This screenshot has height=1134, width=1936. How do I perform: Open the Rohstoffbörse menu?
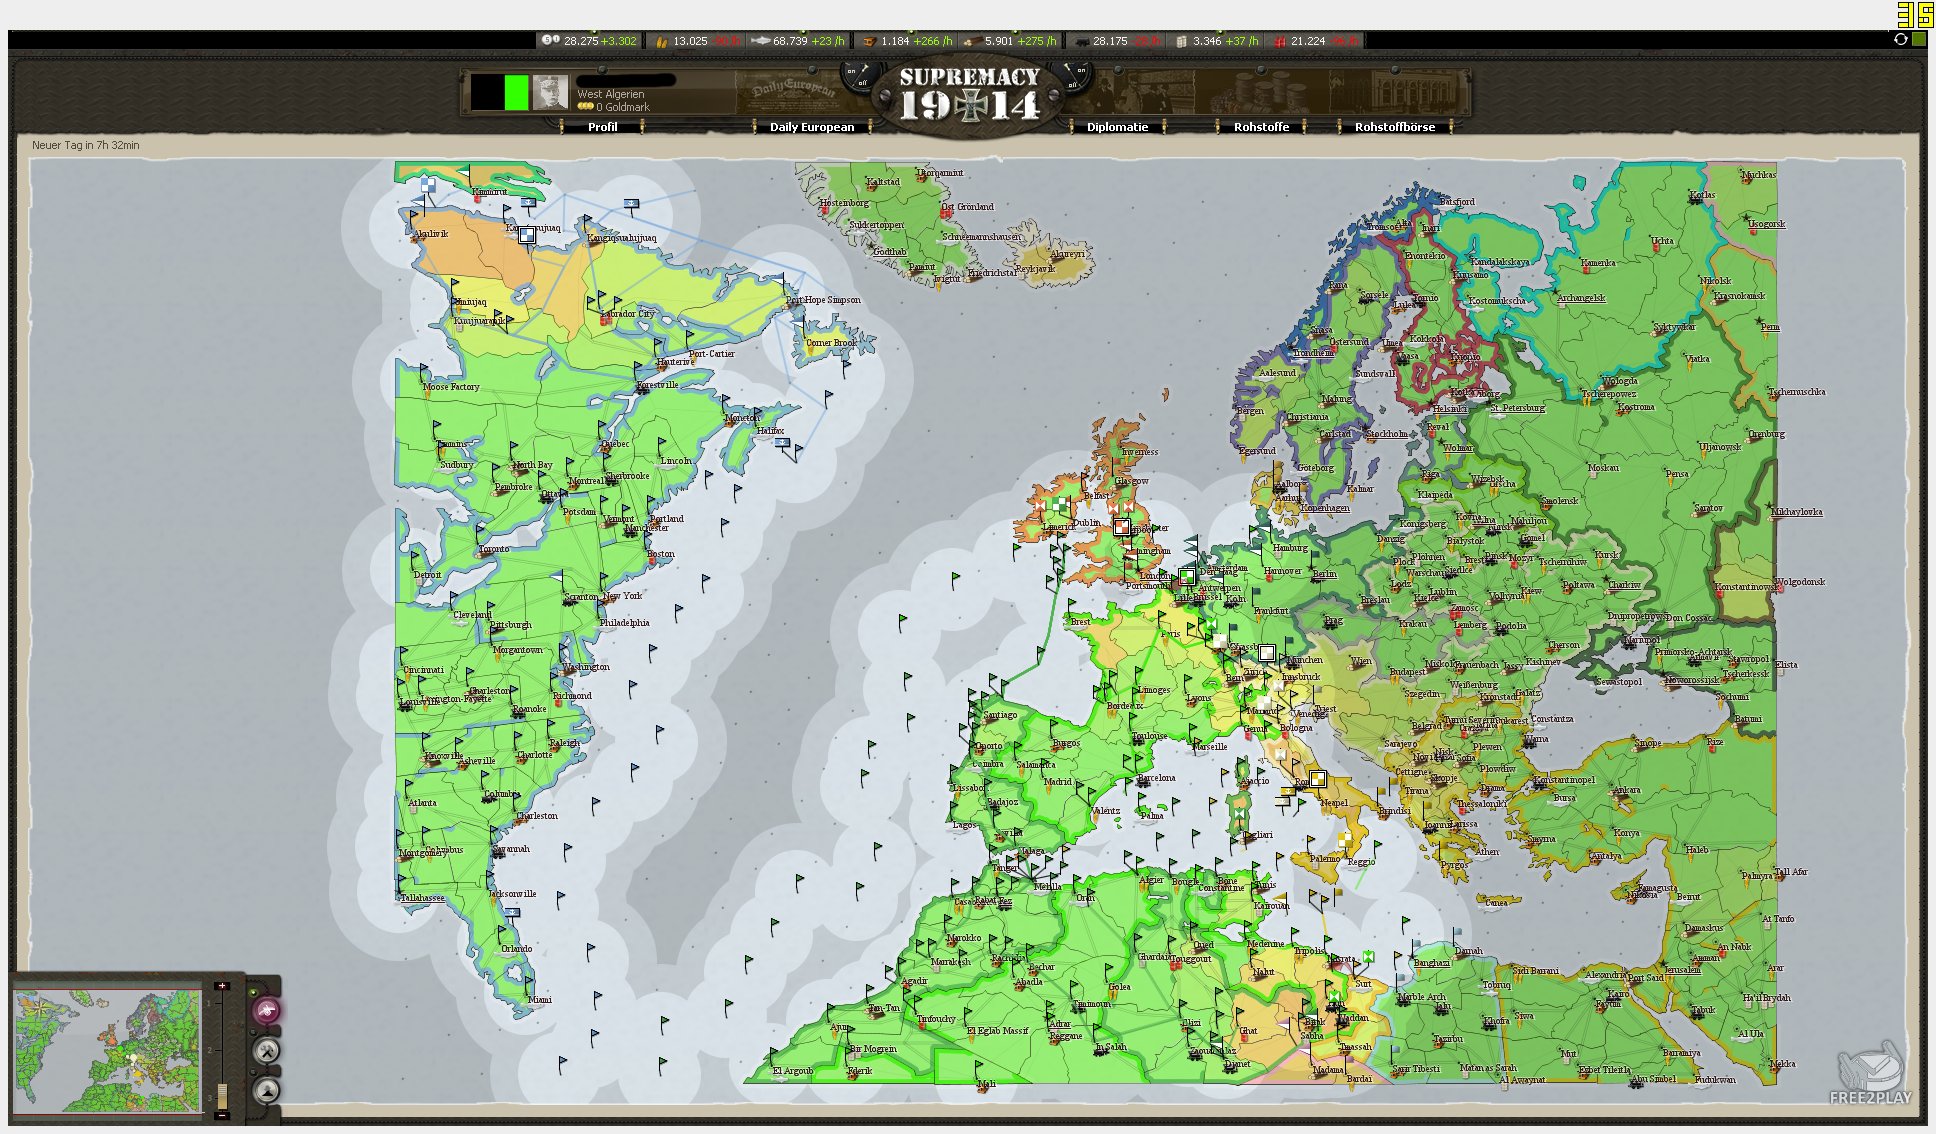point(1395,127)
